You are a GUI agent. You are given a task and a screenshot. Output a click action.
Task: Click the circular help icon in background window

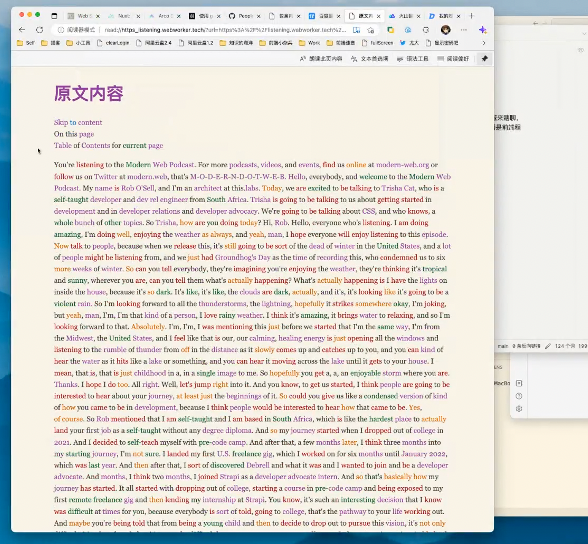click(519, 396)
